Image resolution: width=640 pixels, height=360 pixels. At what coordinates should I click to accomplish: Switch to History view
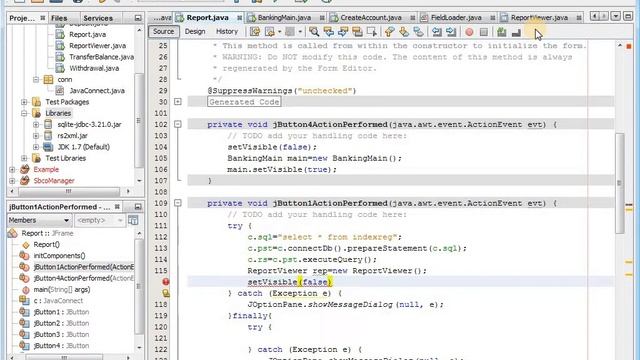[227, 31]
